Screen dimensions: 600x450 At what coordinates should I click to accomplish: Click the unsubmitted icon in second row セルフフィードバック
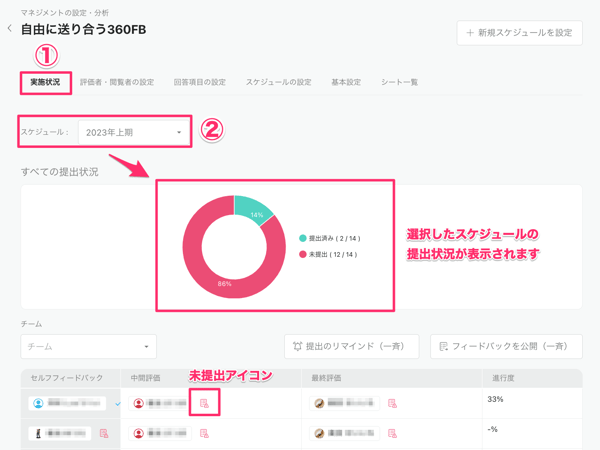[104, 434]
